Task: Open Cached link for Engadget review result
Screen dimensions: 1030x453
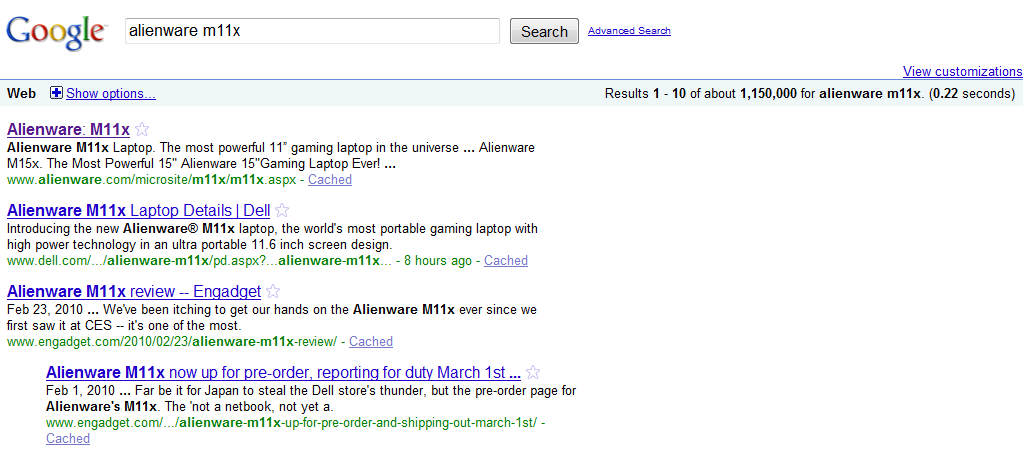Action: tap(371, 342)
